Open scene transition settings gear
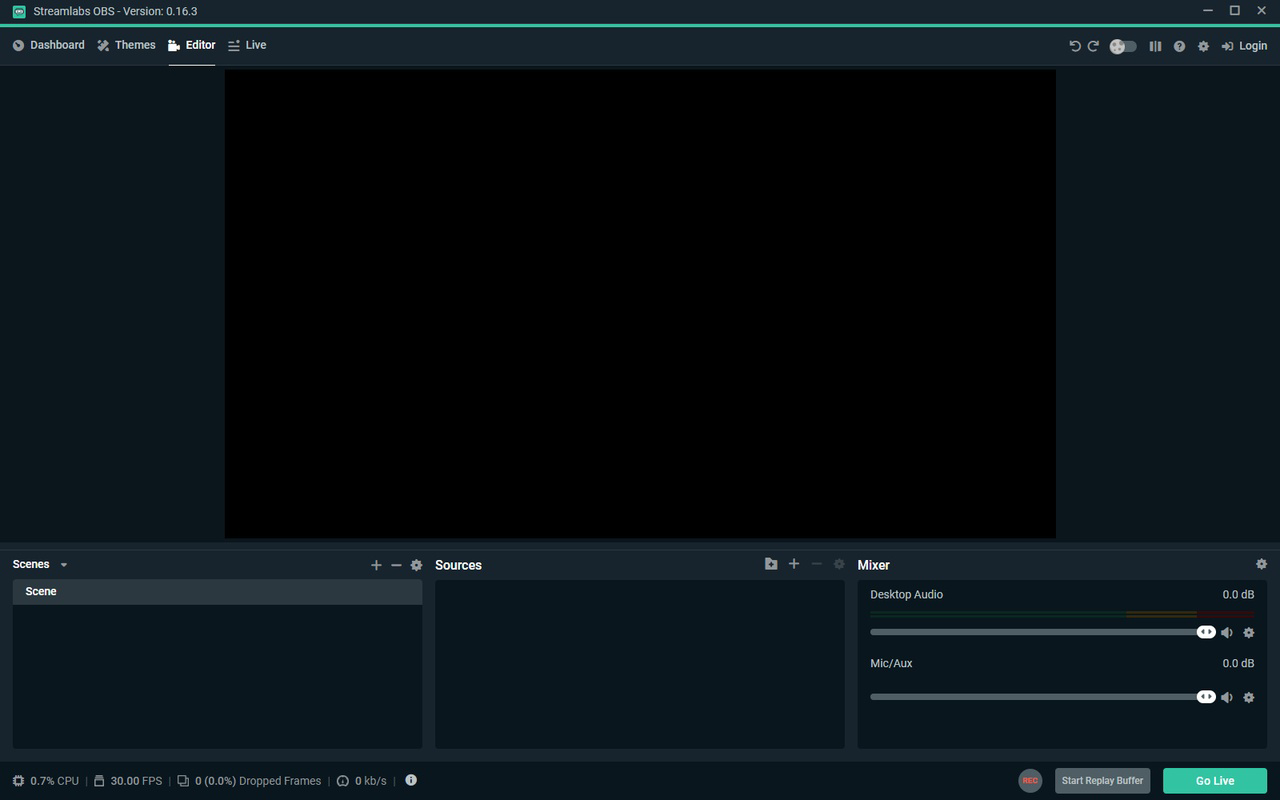 tap(416, 564)
